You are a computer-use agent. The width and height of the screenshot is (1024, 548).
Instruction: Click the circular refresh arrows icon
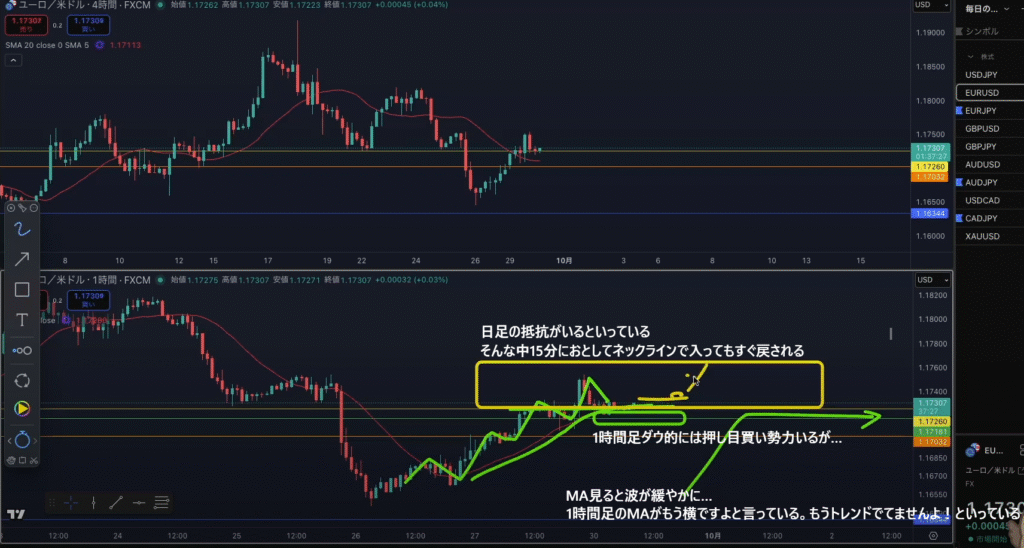pyautogui.click(x=22, y=381)
